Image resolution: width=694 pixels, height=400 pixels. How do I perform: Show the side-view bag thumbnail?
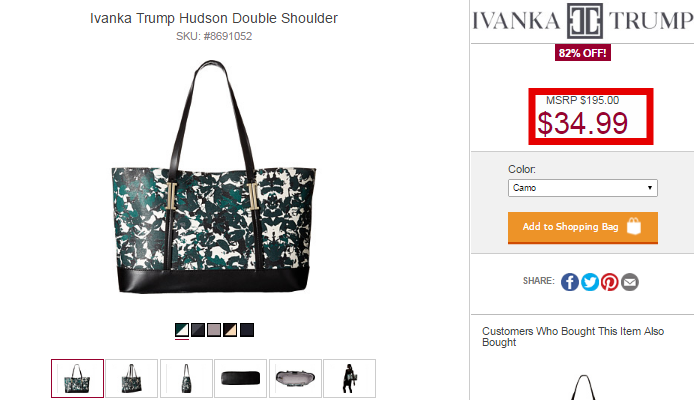pyautogui.click(x=186, y=378)
